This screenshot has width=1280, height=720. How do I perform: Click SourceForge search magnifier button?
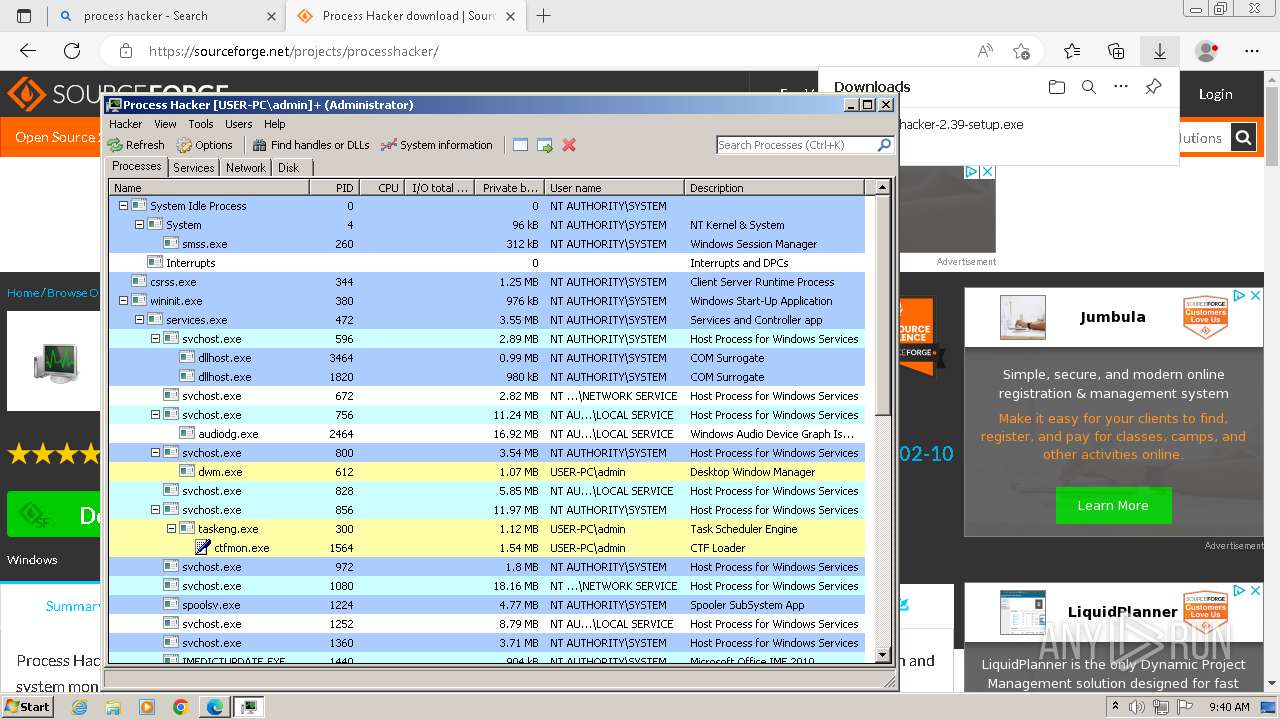pyautogui.click(x=1243, y=138)
